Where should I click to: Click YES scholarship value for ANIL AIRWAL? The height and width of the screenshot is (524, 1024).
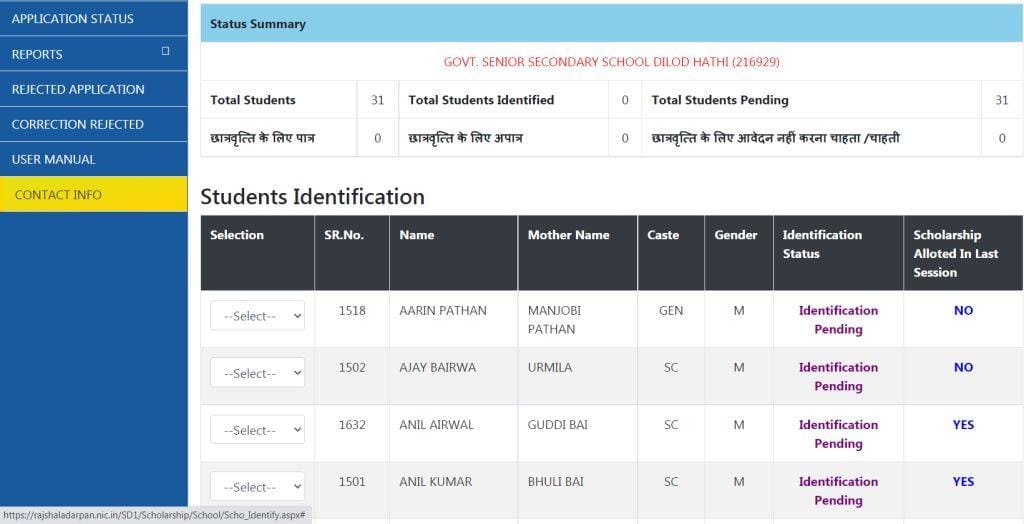point(963,425)
